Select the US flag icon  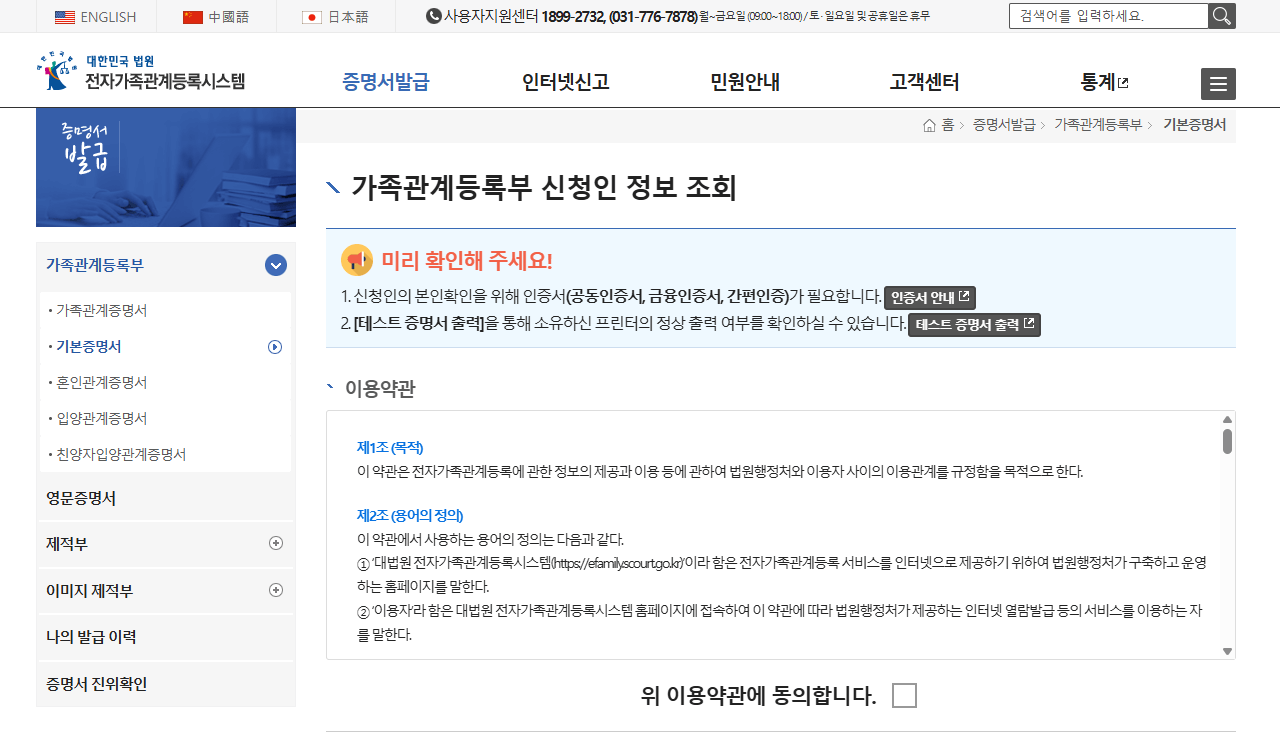(65, 17)
